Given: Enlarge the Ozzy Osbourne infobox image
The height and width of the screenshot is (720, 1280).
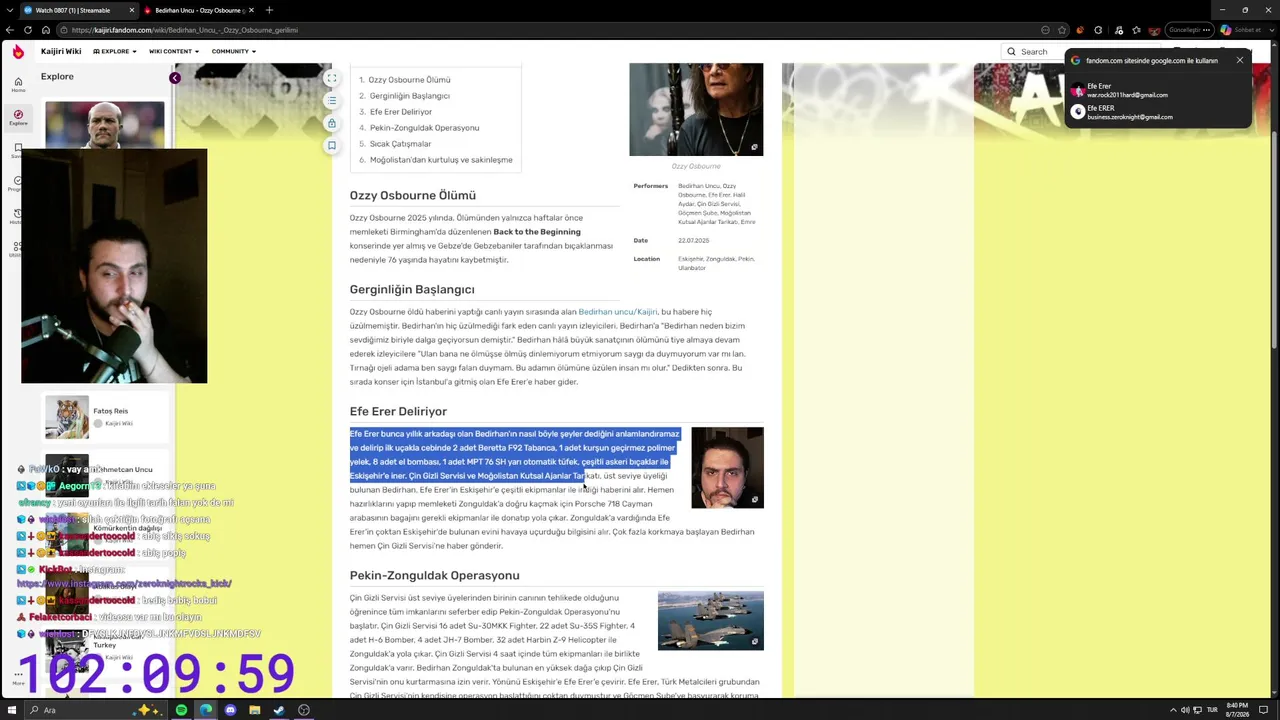Looking at the screenshot, I should coord(754,147).
